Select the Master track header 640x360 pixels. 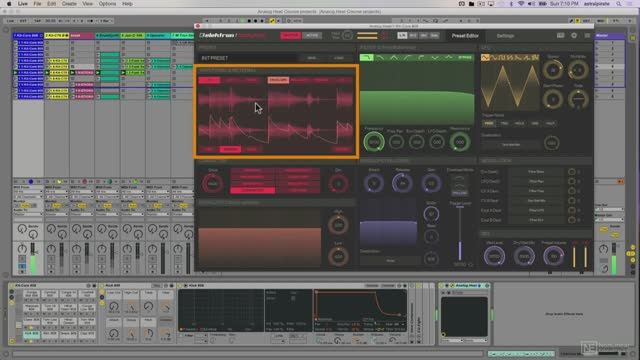(609, 36)
